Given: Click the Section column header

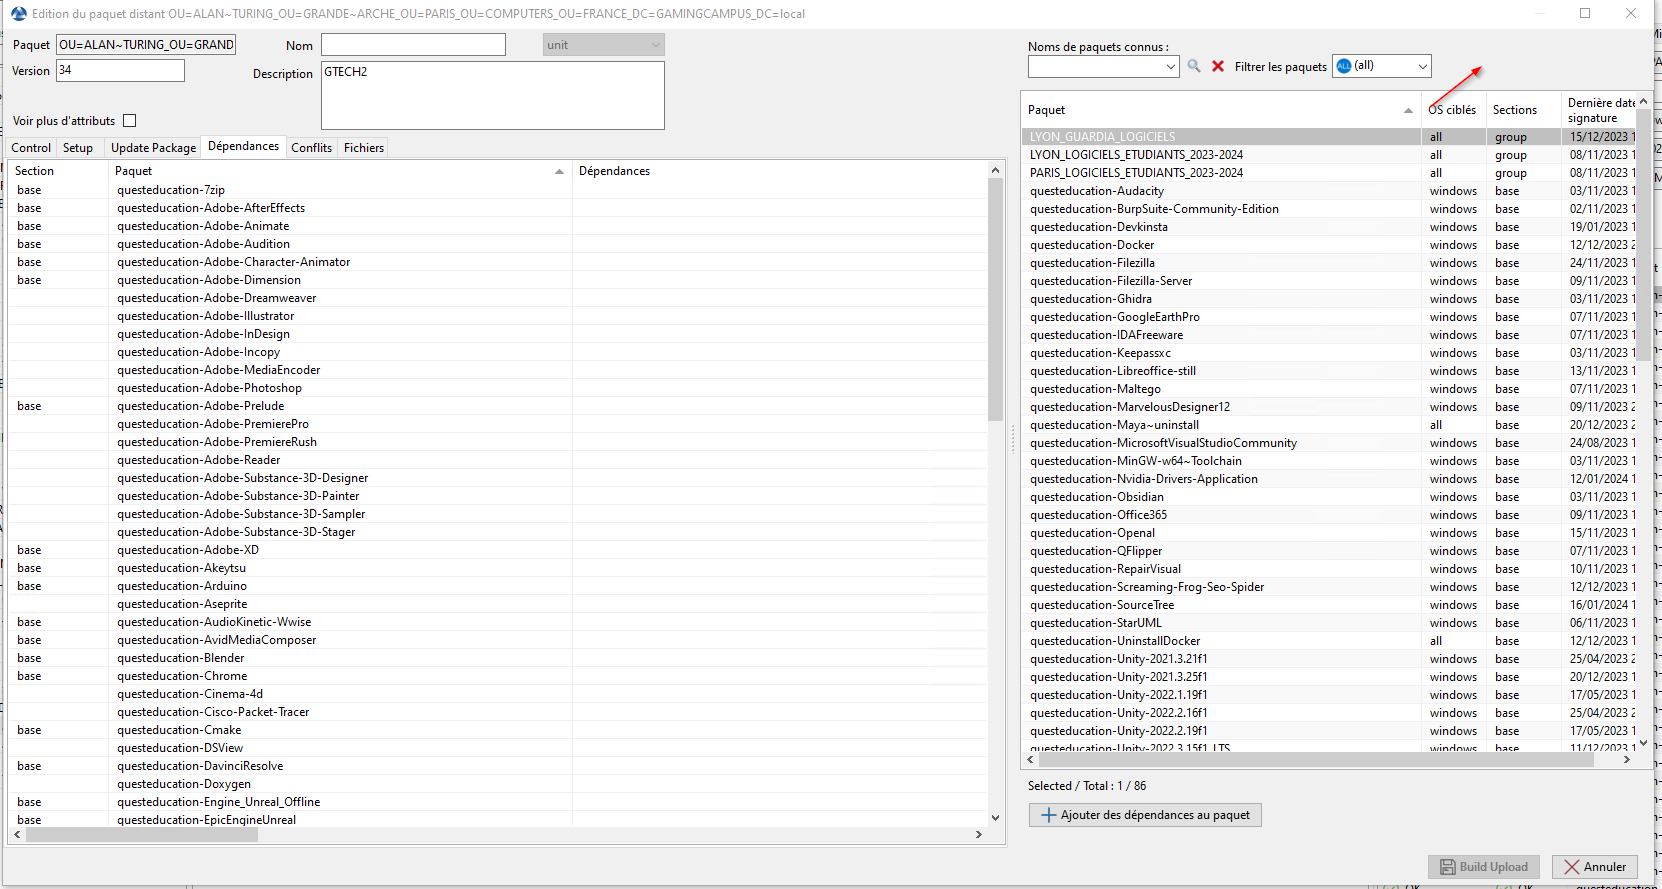Looking at the screenshot, I should click(x=58, y=171).
